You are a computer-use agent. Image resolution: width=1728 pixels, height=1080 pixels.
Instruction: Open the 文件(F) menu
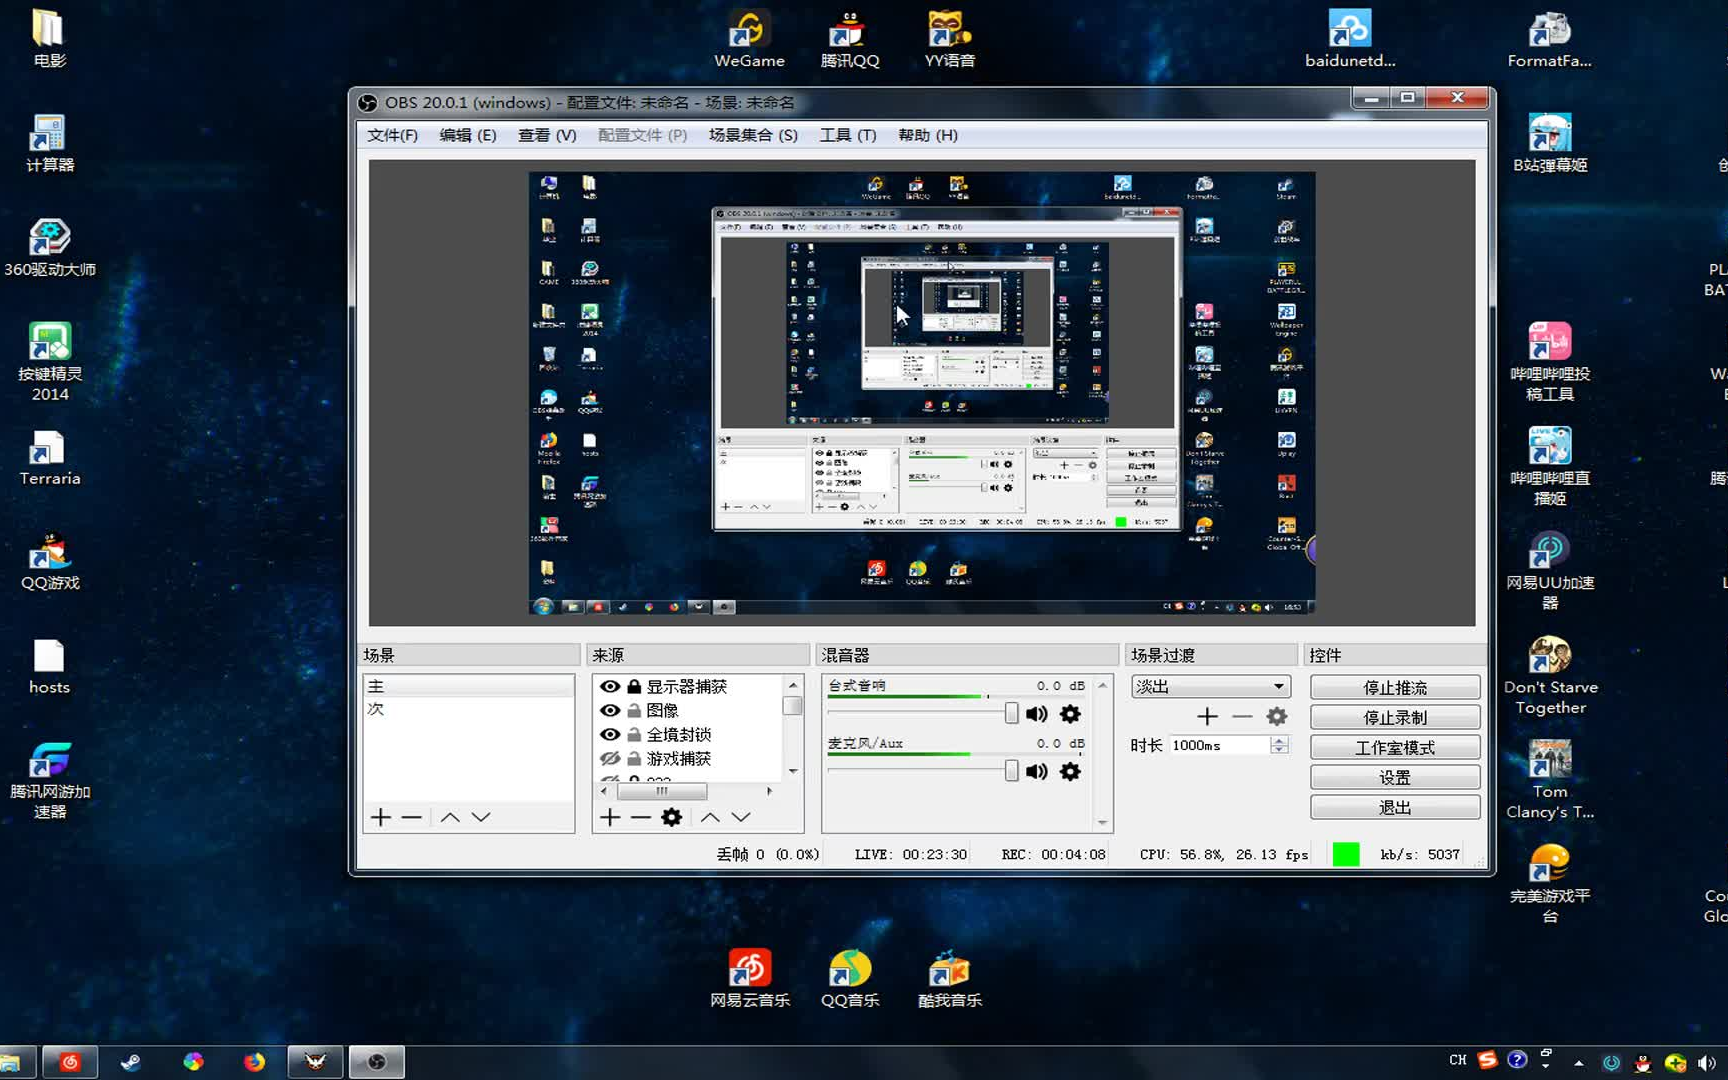[x=392, y=135]
